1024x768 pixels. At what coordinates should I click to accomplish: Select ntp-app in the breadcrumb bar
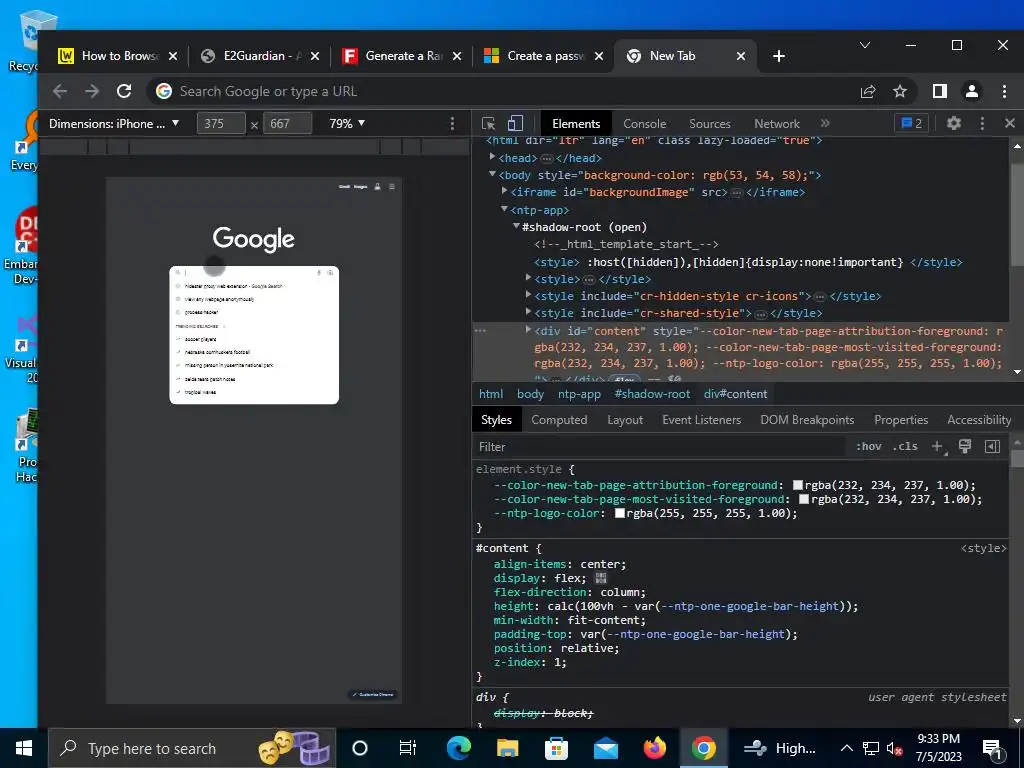coord(579,394)
